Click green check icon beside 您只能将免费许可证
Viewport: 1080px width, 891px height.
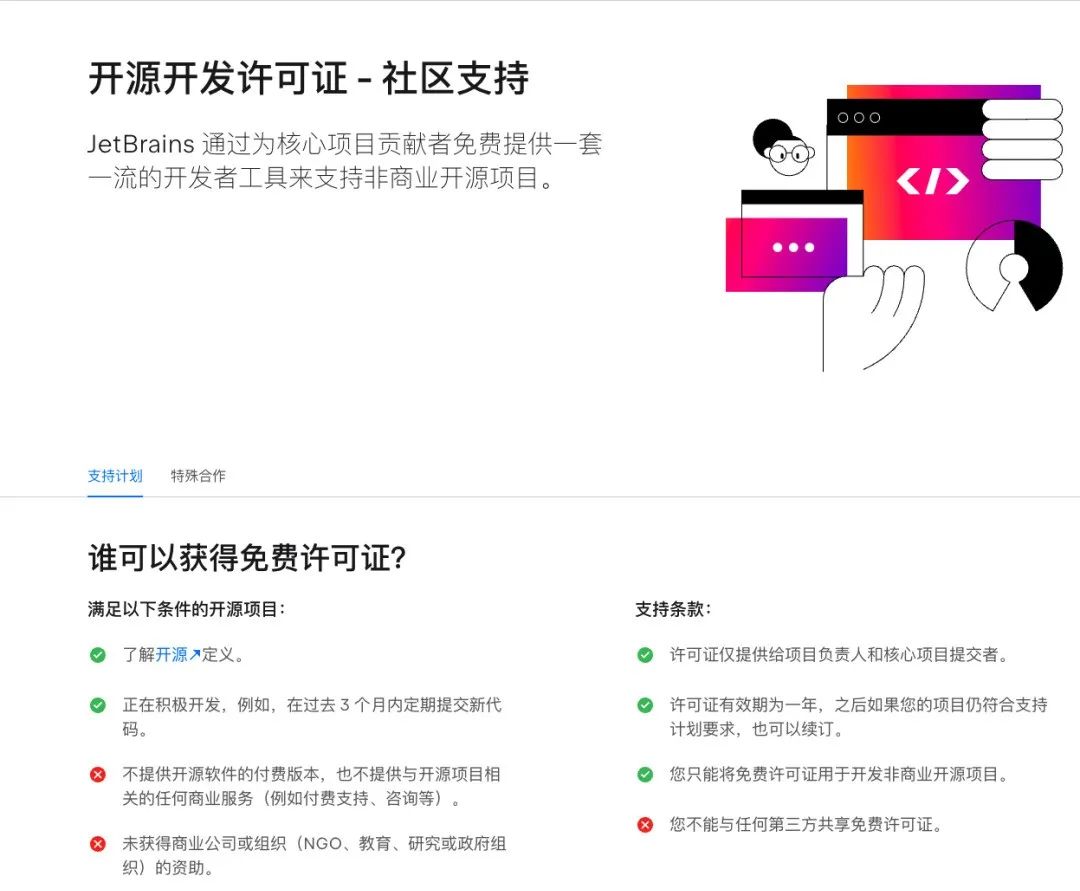click(x=645, y=775)
